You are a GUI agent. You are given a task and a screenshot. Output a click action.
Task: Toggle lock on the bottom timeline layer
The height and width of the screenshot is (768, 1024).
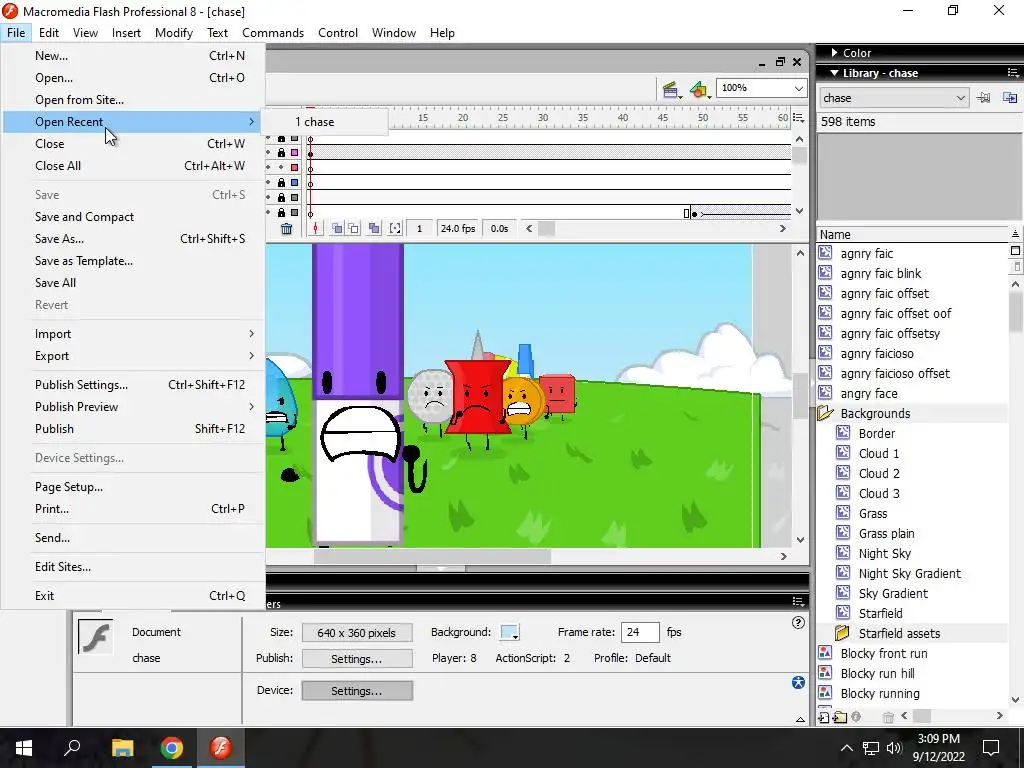point(281,213)
